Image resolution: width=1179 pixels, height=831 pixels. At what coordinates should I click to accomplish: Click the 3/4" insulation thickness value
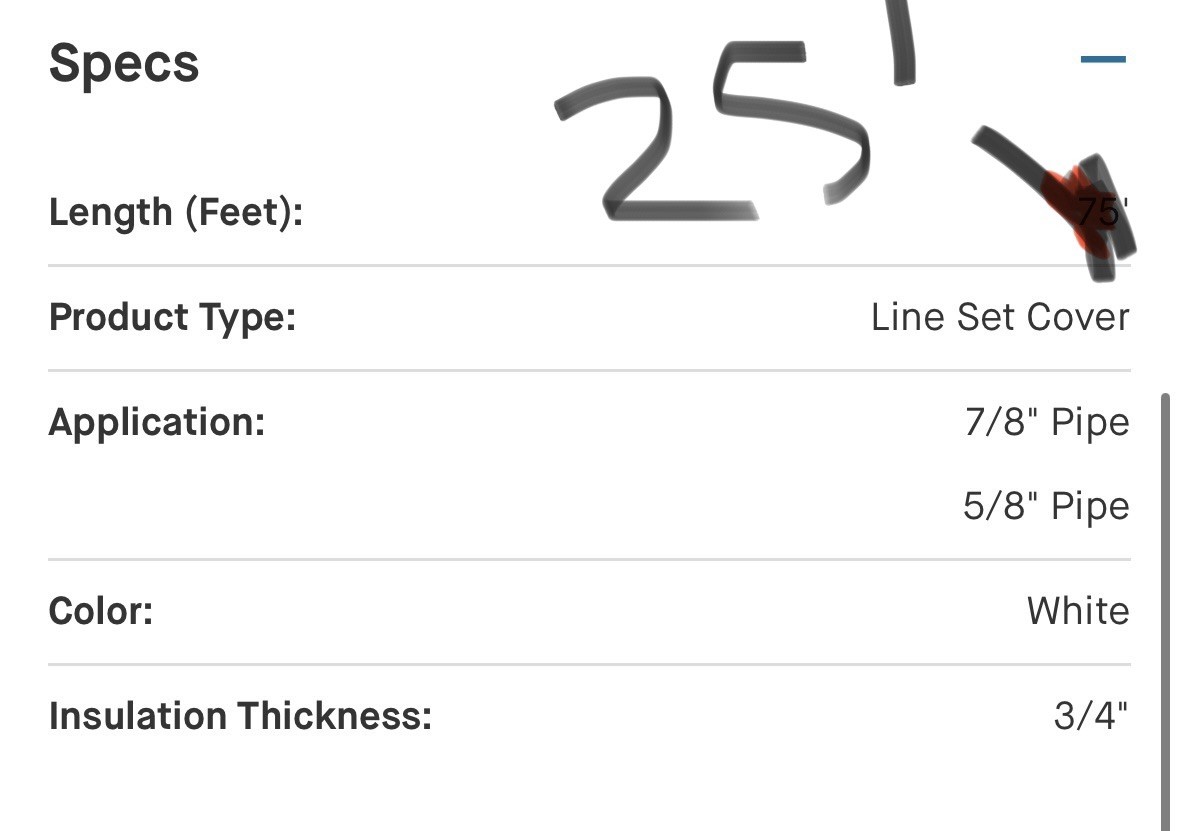(x=1091, y=716)
